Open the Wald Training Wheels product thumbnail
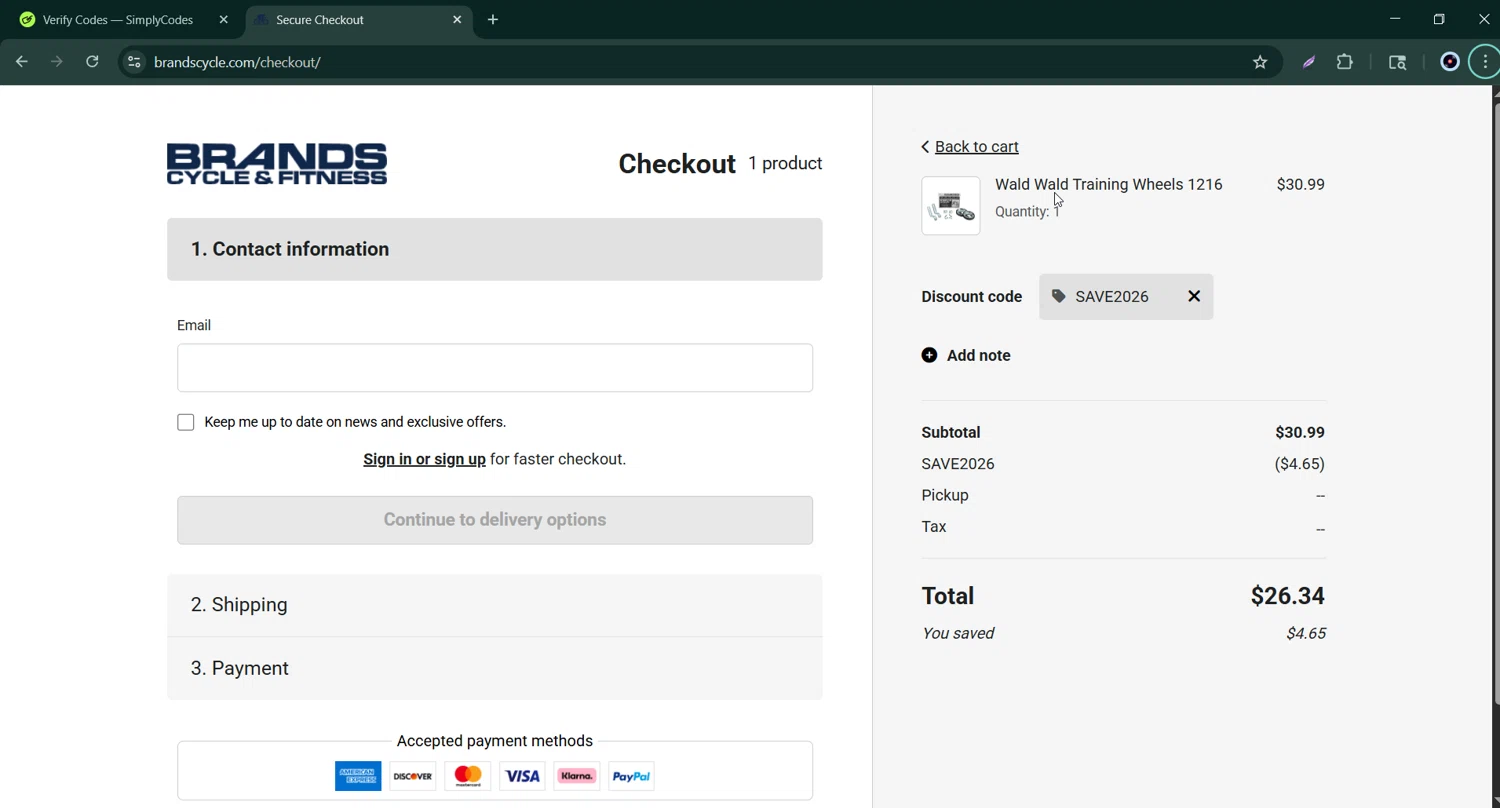This screenshot has height=808, width=1500. 951,206
